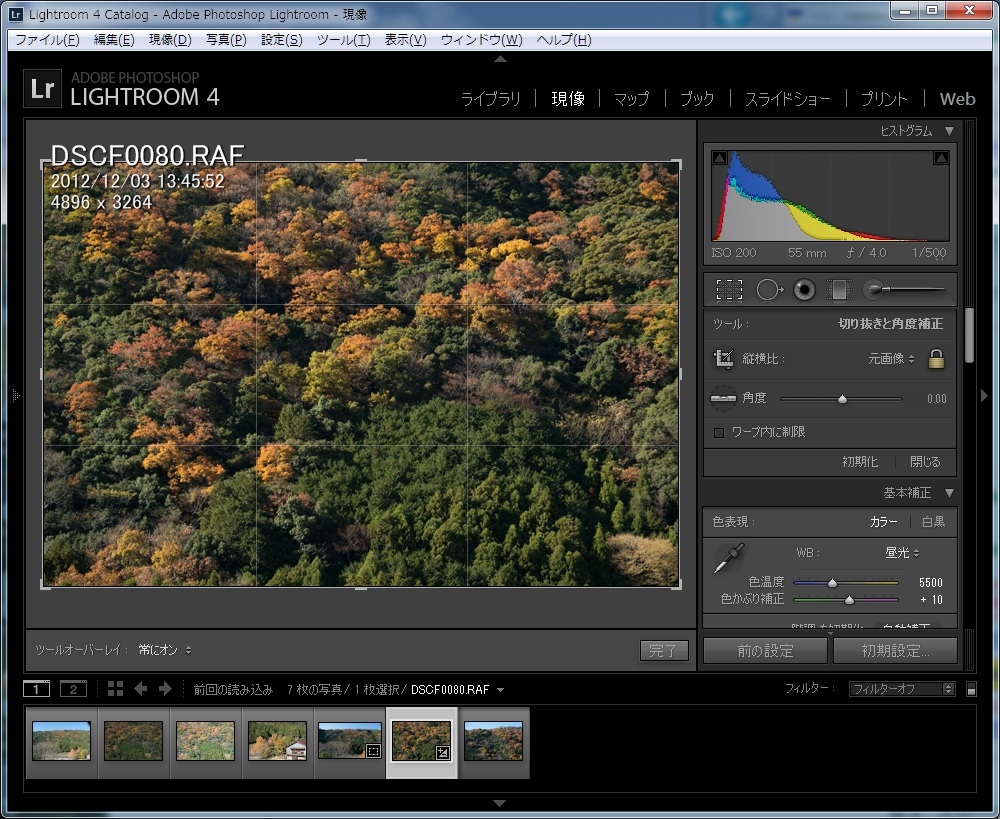
Task: Select the crop overlay tool icon
Action: (729, 290)
